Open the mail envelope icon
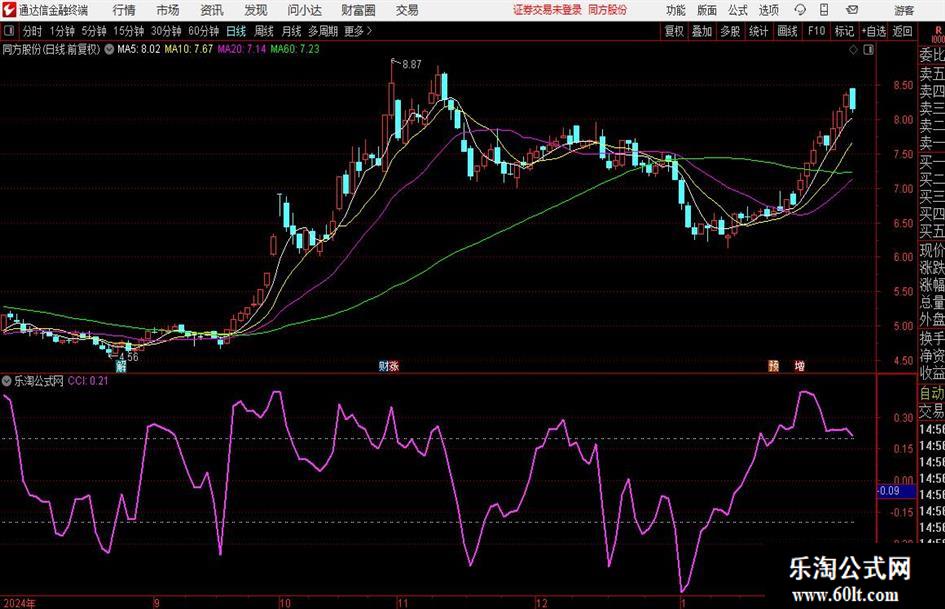 tap(852, 10)
